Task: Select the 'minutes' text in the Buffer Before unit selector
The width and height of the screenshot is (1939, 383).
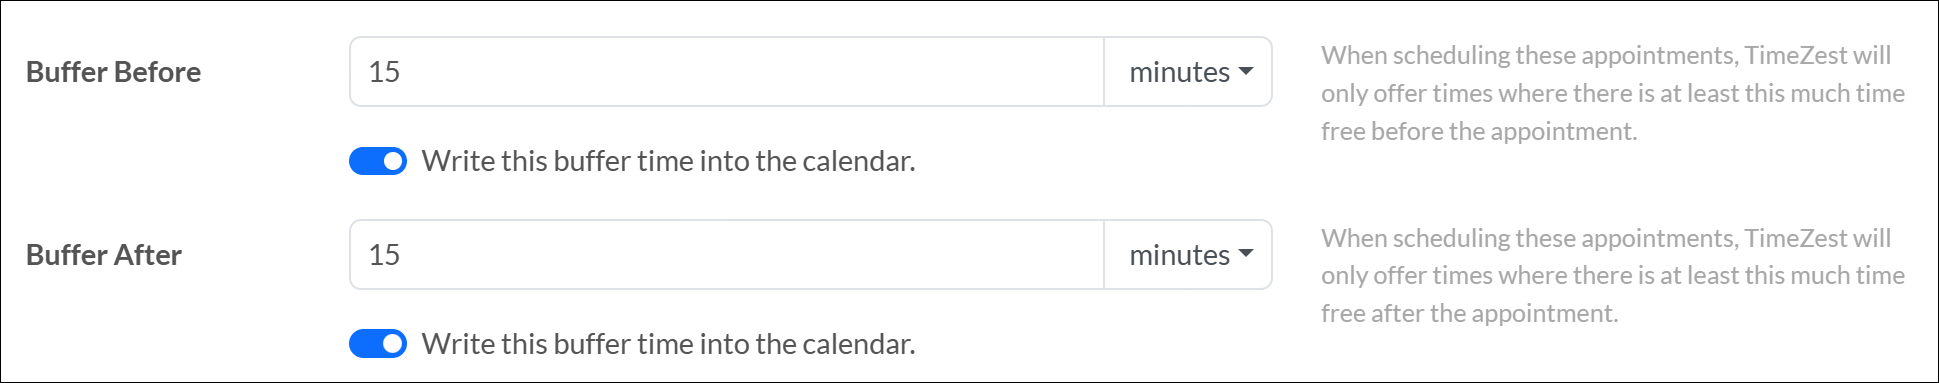Action: [x=1180, y=72]
